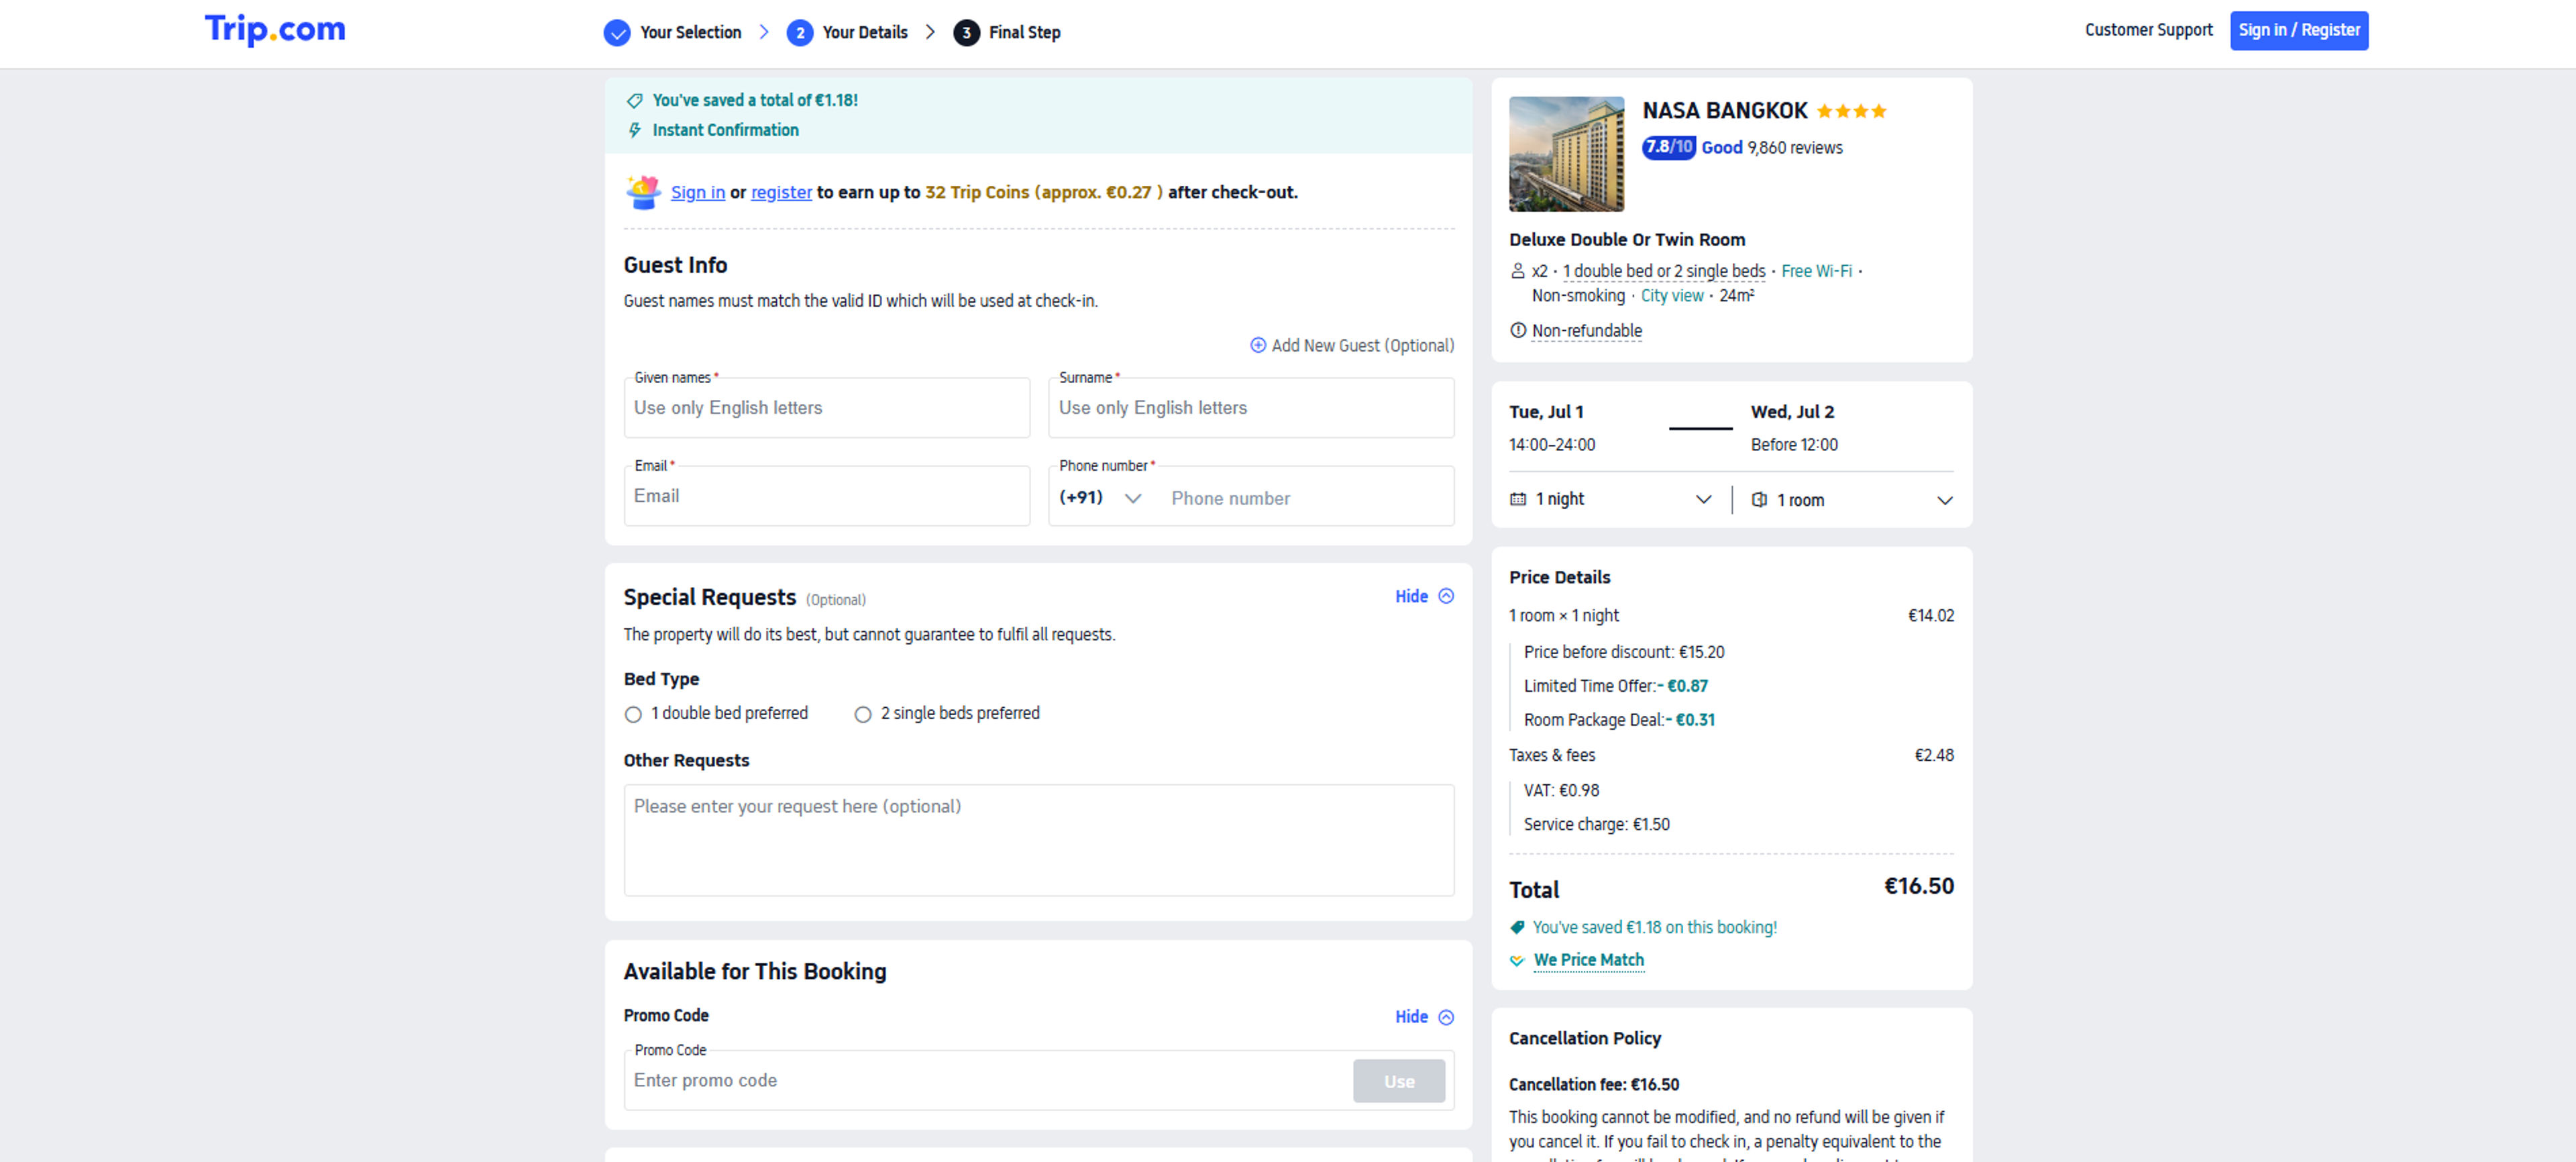Focus the Surname input field
The width and height of the screenshot is (2576, 1162).
pos(1251,408)
